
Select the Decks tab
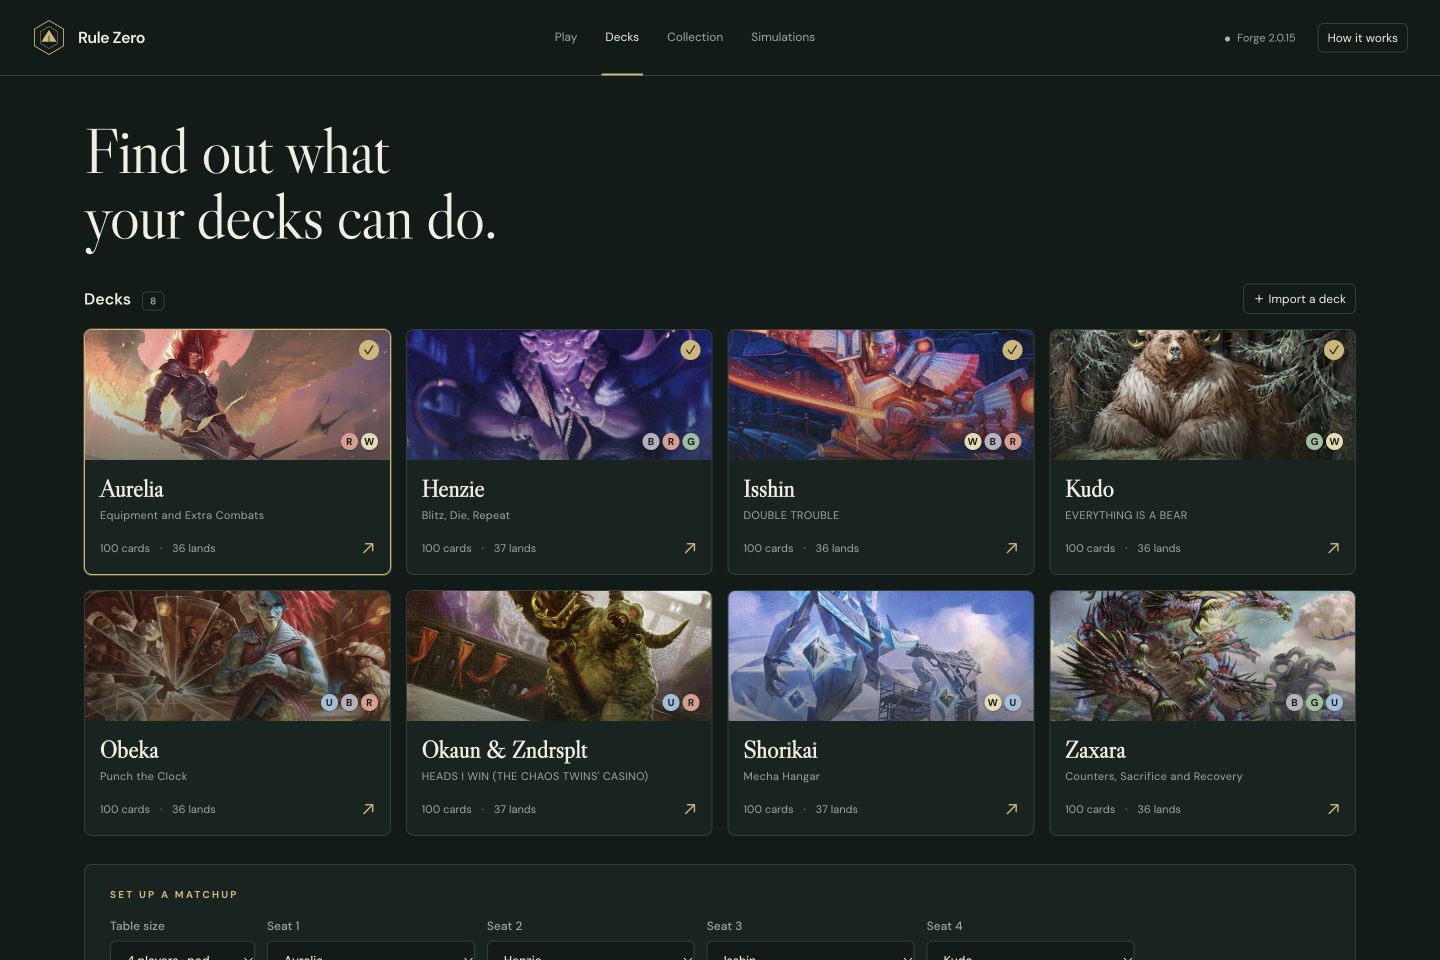pyautogui.click(x=622, y=37)
